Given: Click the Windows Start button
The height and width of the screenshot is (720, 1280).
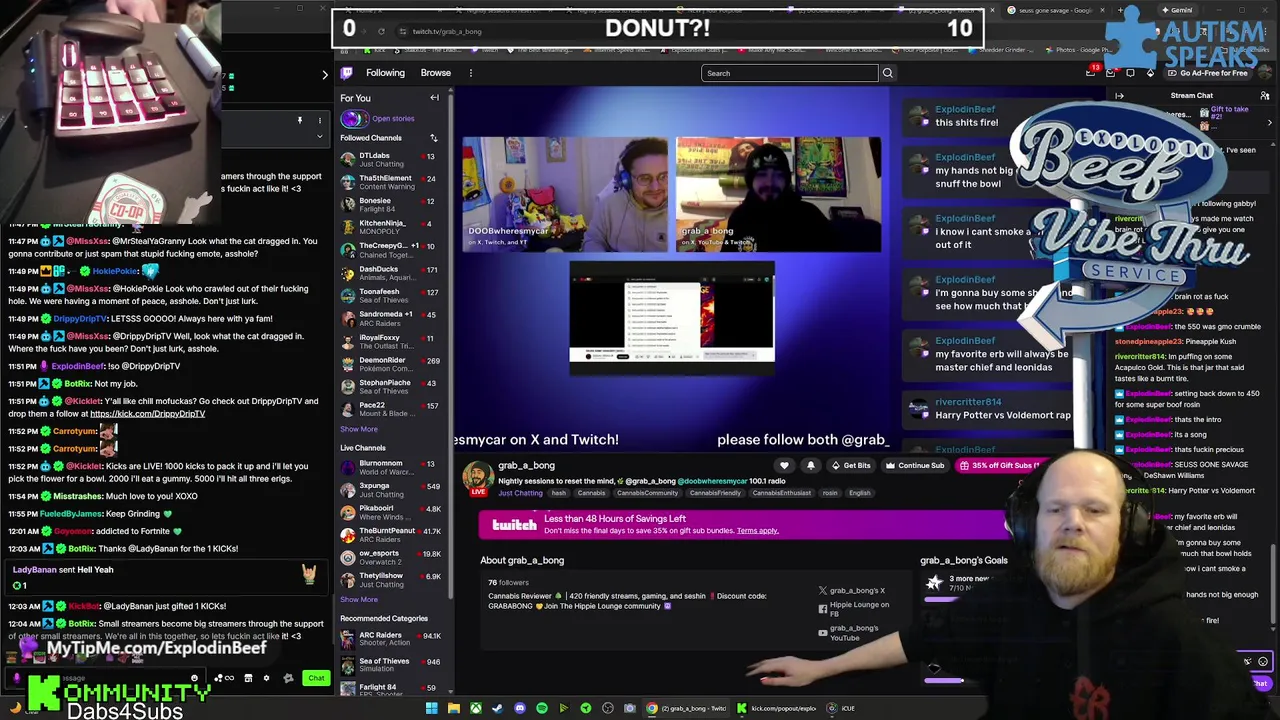Looking at the screenshot, I should coord(431,708).
